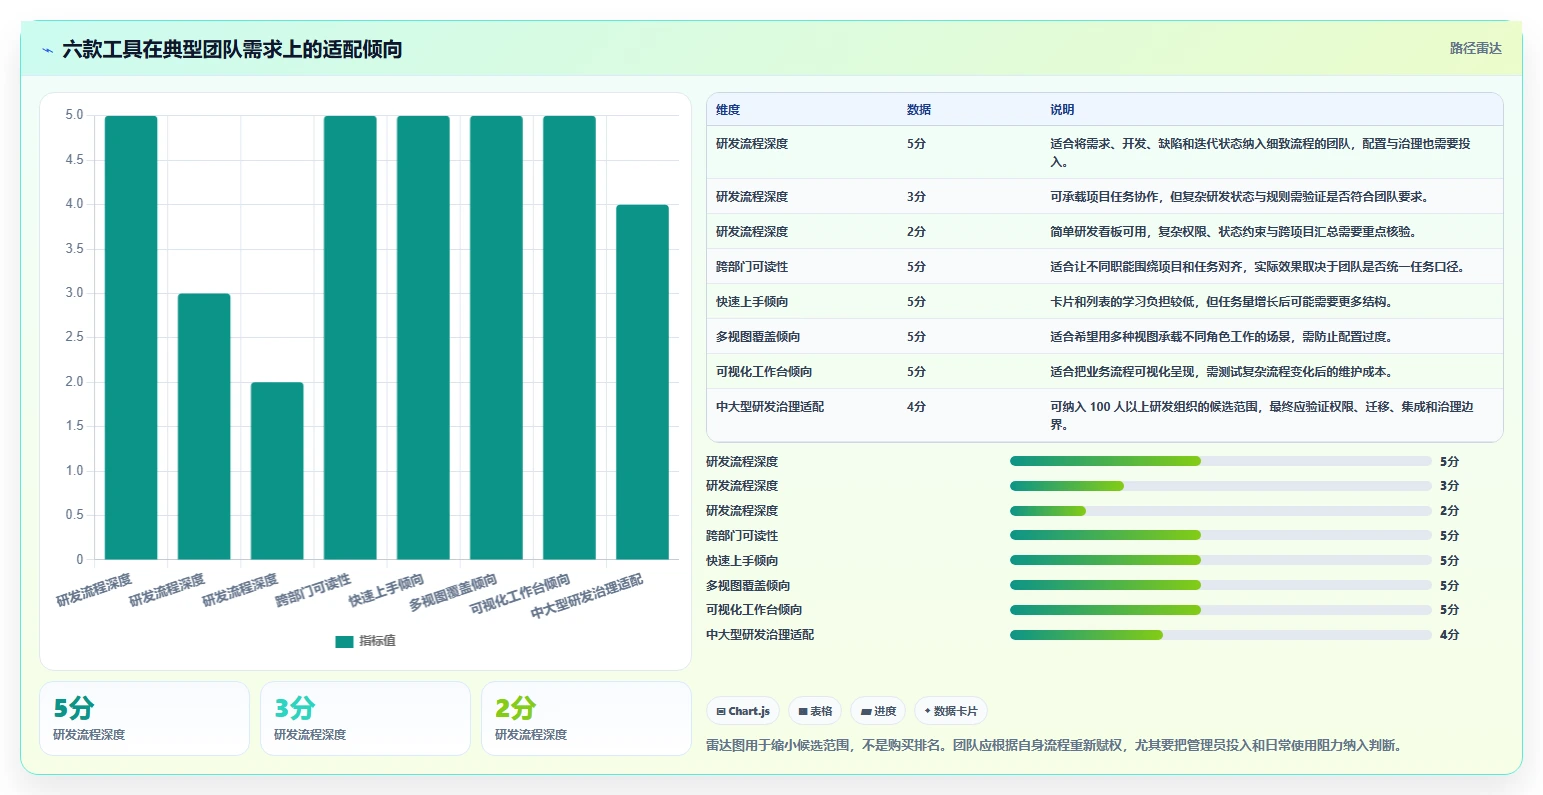1543x795 pixels.
Task: Click the 进度 chip
Action: click(x=878, y=711)
